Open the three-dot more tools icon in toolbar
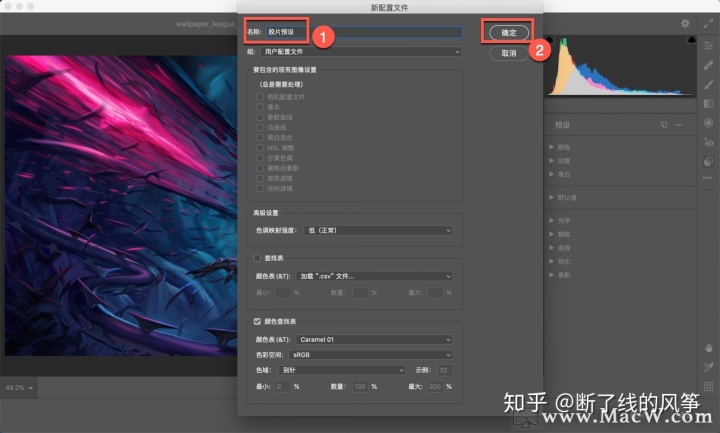720x433 pixels. (x=708, y=178)
